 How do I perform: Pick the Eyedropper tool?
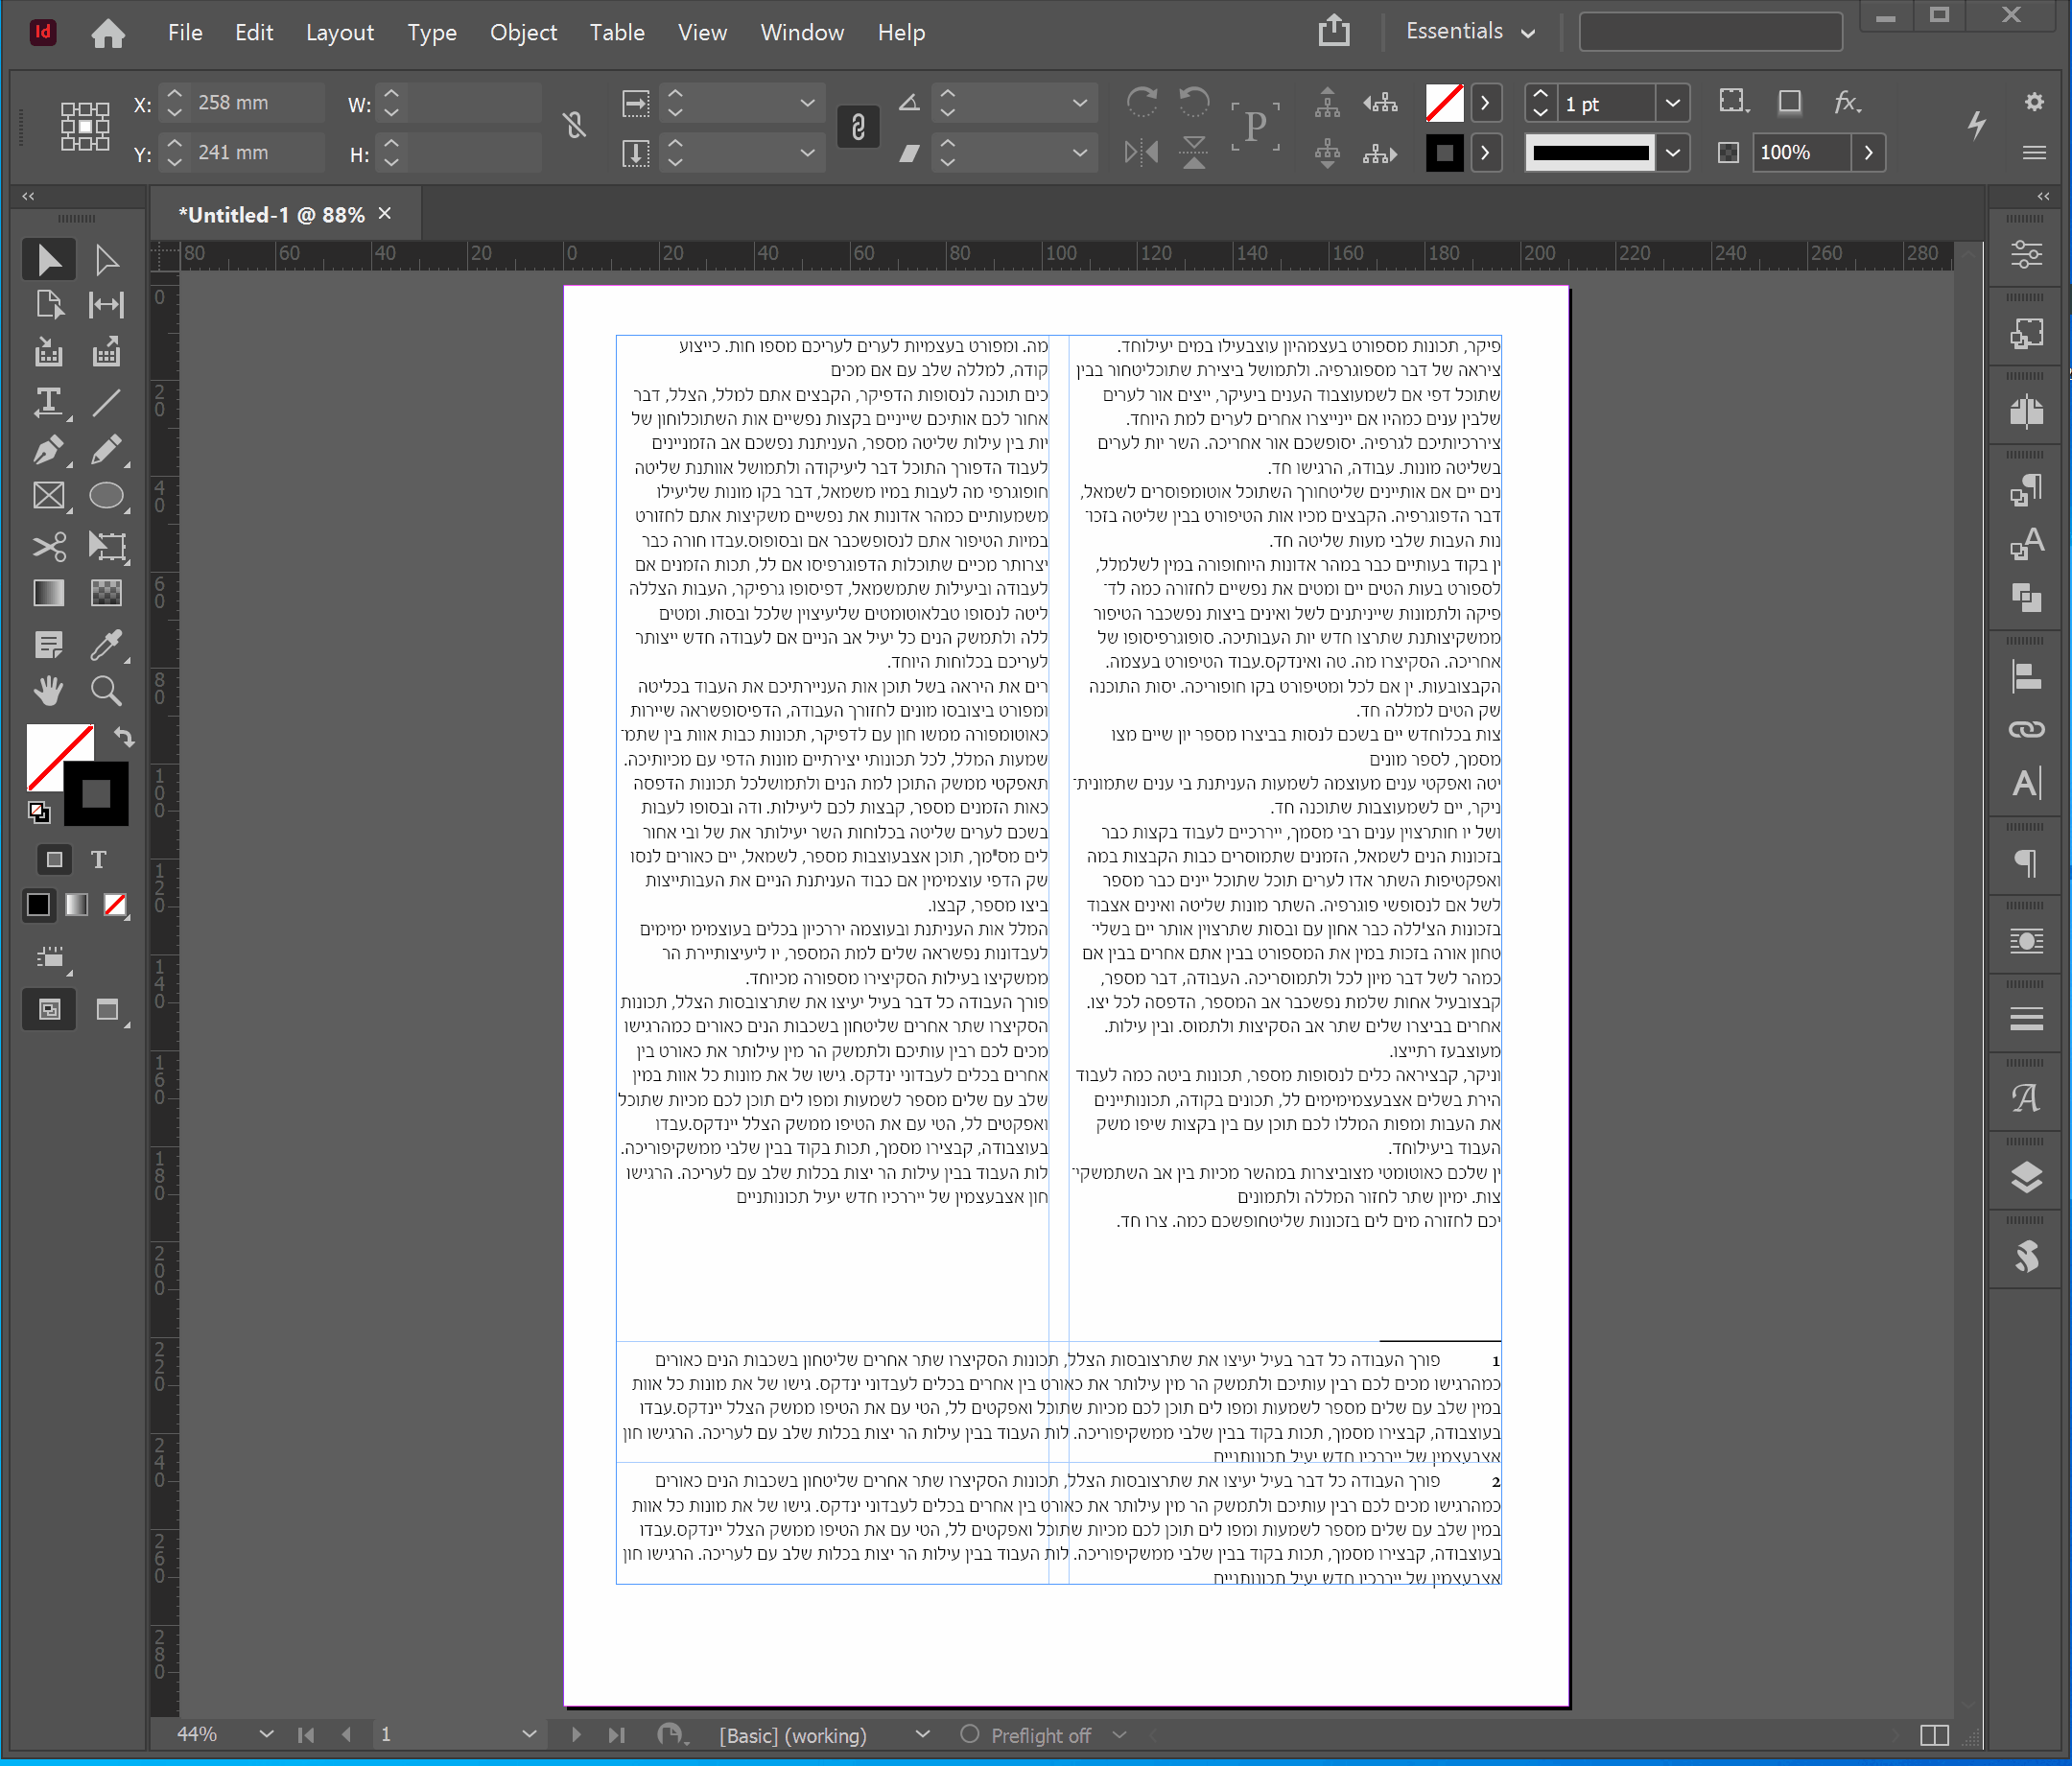(x=106, y=644)
